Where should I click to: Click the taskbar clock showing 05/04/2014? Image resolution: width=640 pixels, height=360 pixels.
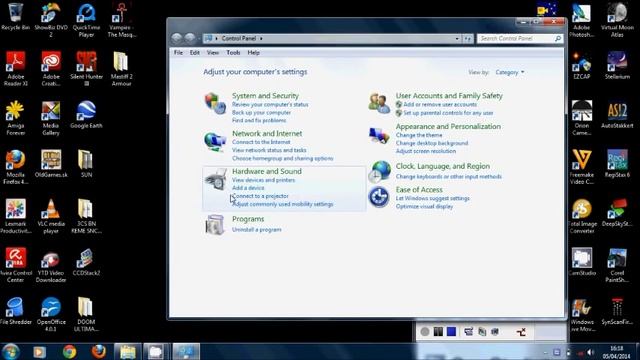[616, 352]
